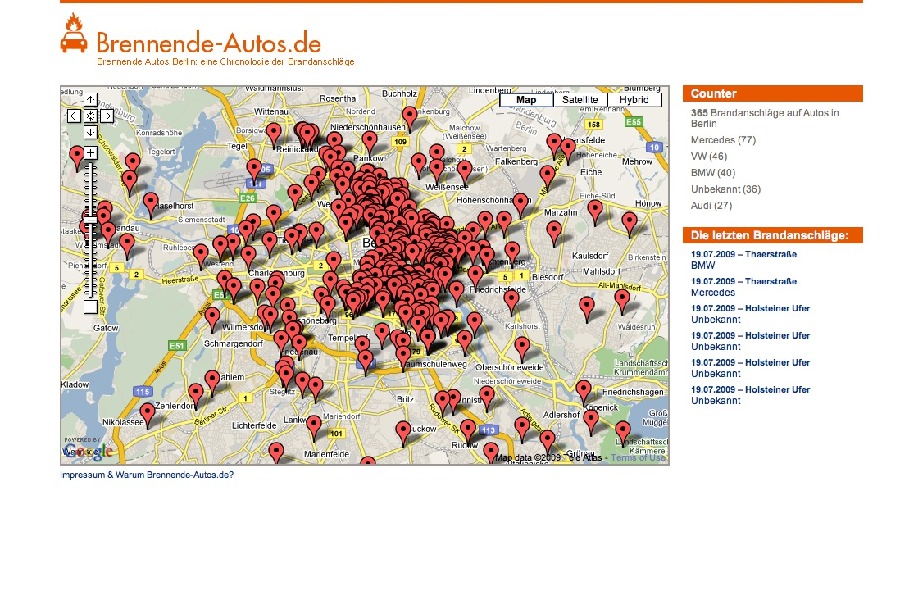Viewport: 900px width, 600px height.
Task: Click the Unbekannt (36) counter entry
Action: pos(726,189)
